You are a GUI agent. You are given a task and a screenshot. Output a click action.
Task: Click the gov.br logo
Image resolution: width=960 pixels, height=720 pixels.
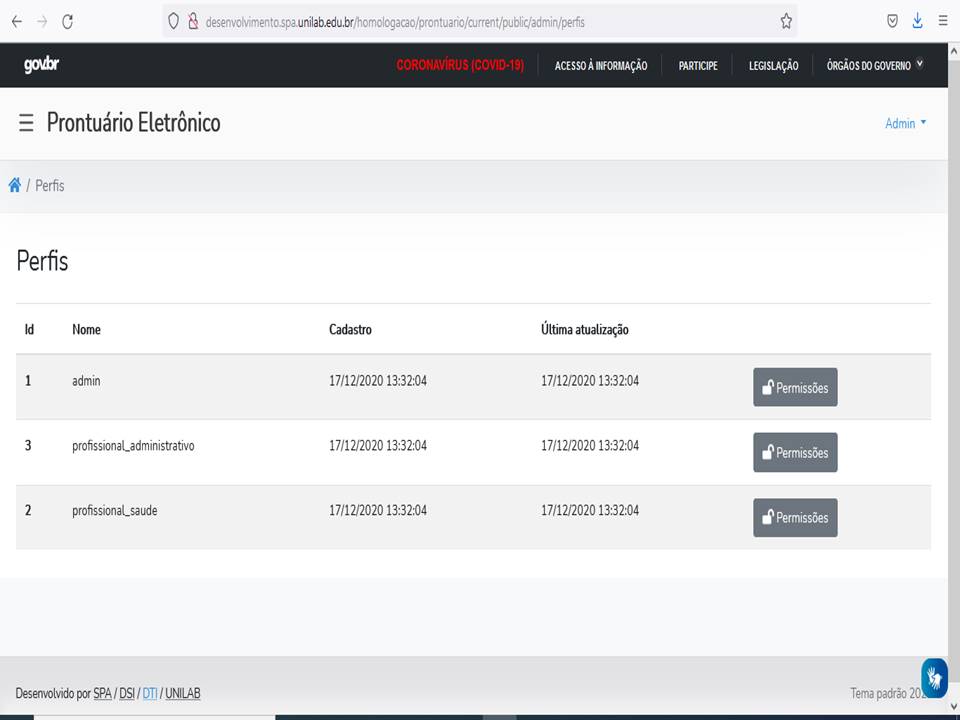pos(41,65)
